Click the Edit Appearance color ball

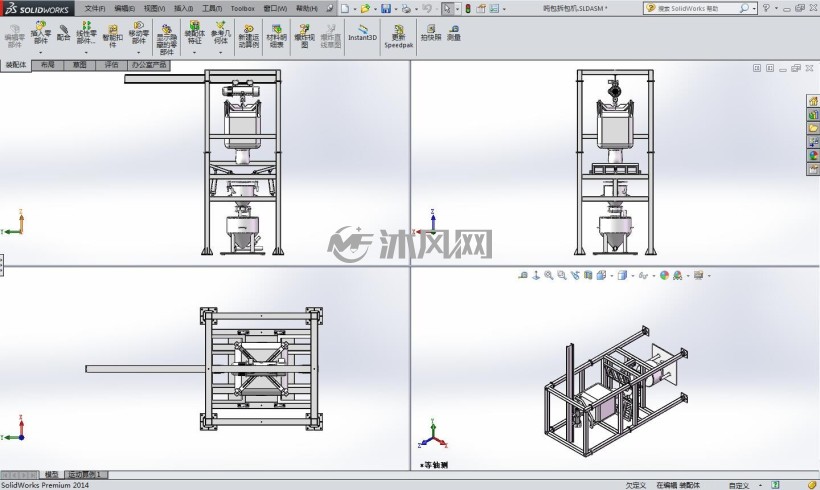click(664, 275)
